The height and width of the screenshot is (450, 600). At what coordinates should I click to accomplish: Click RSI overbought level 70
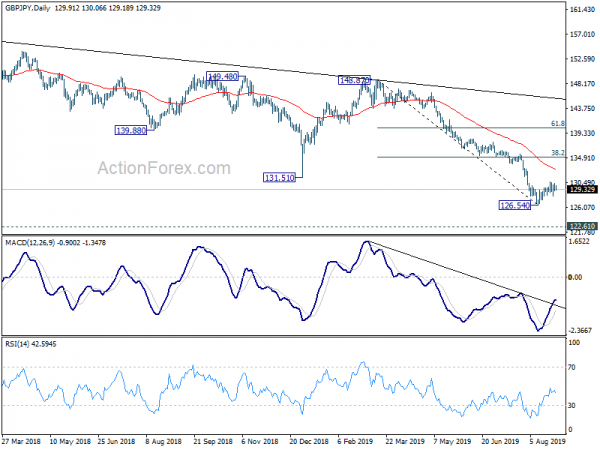tap(572, 367)
